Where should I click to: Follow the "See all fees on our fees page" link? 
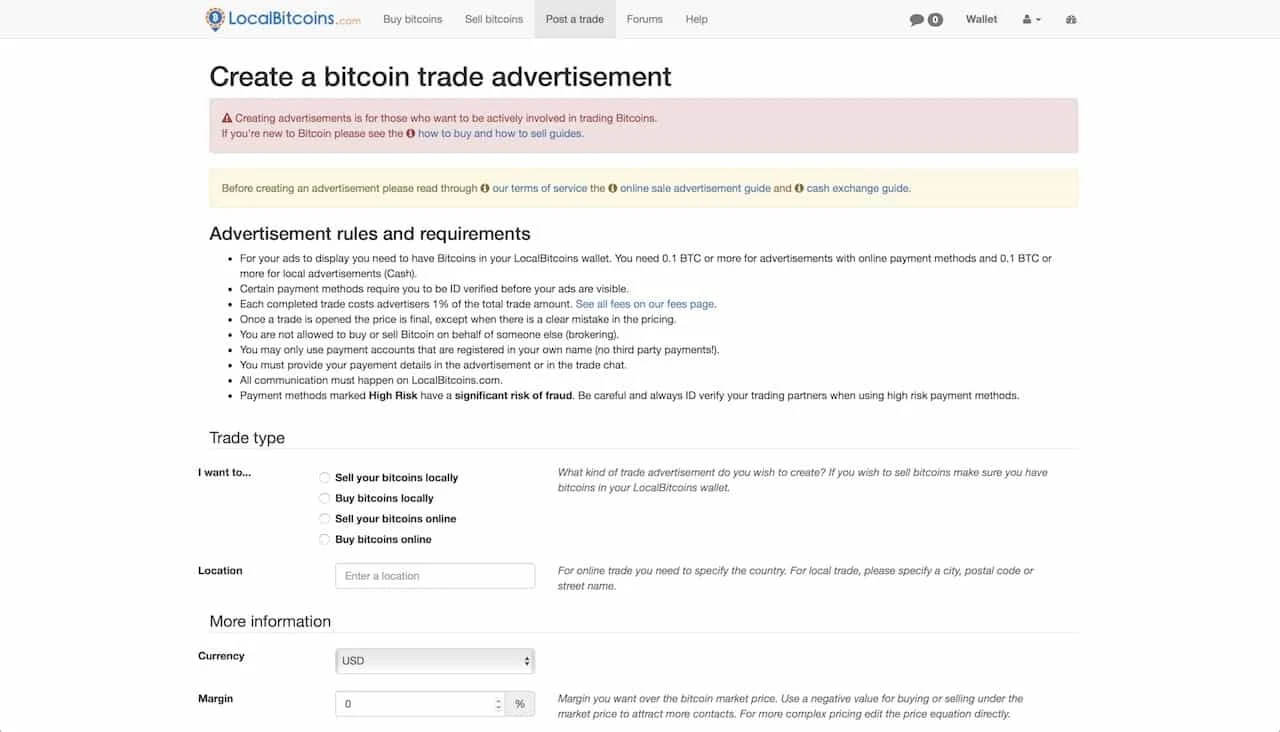[646, 304]
